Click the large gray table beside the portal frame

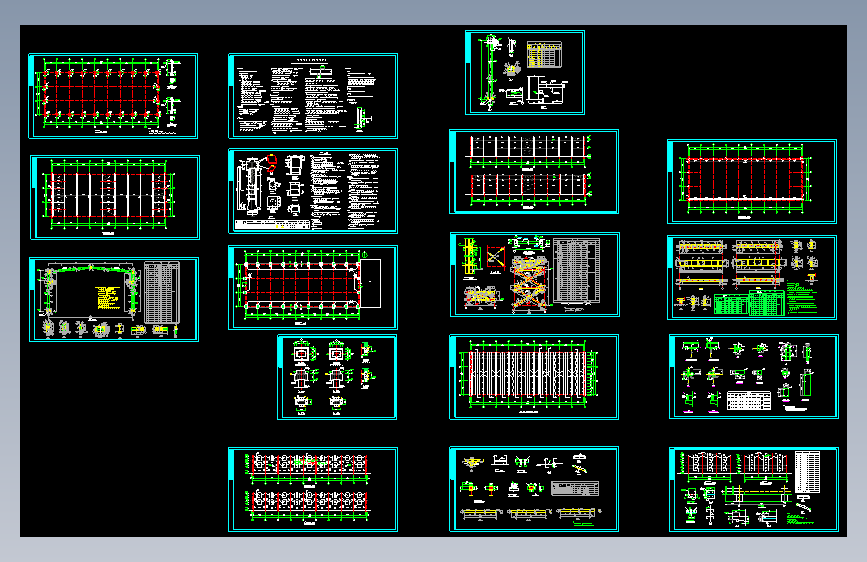[161, 293]
